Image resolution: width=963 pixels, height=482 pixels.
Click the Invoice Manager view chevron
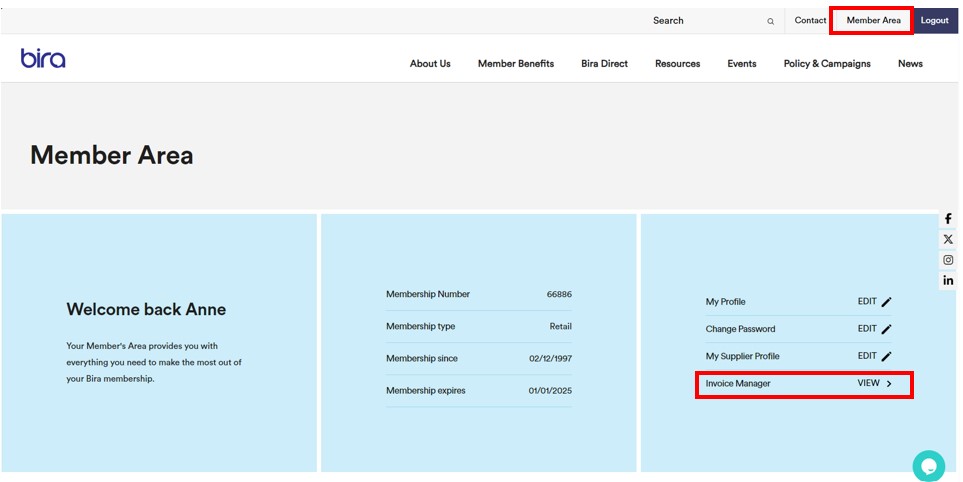889,383
